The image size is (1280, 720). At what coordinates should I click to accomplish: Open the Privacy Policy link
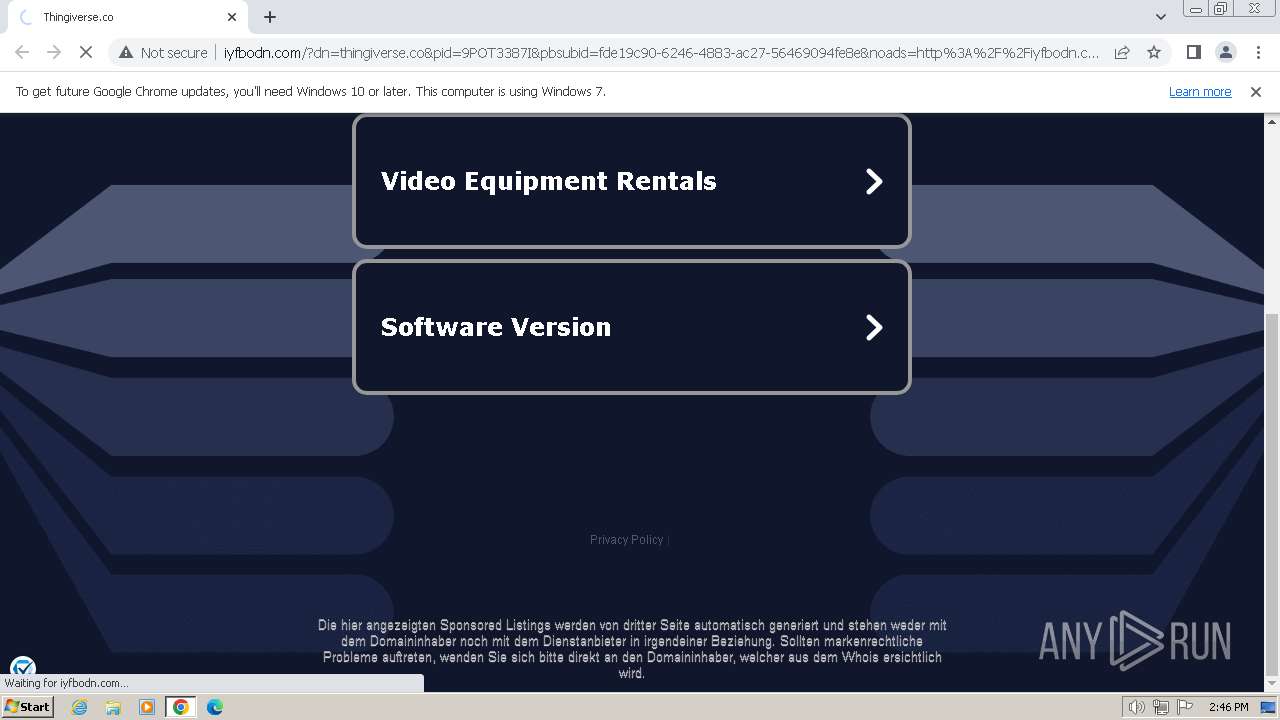coord(626,539)
